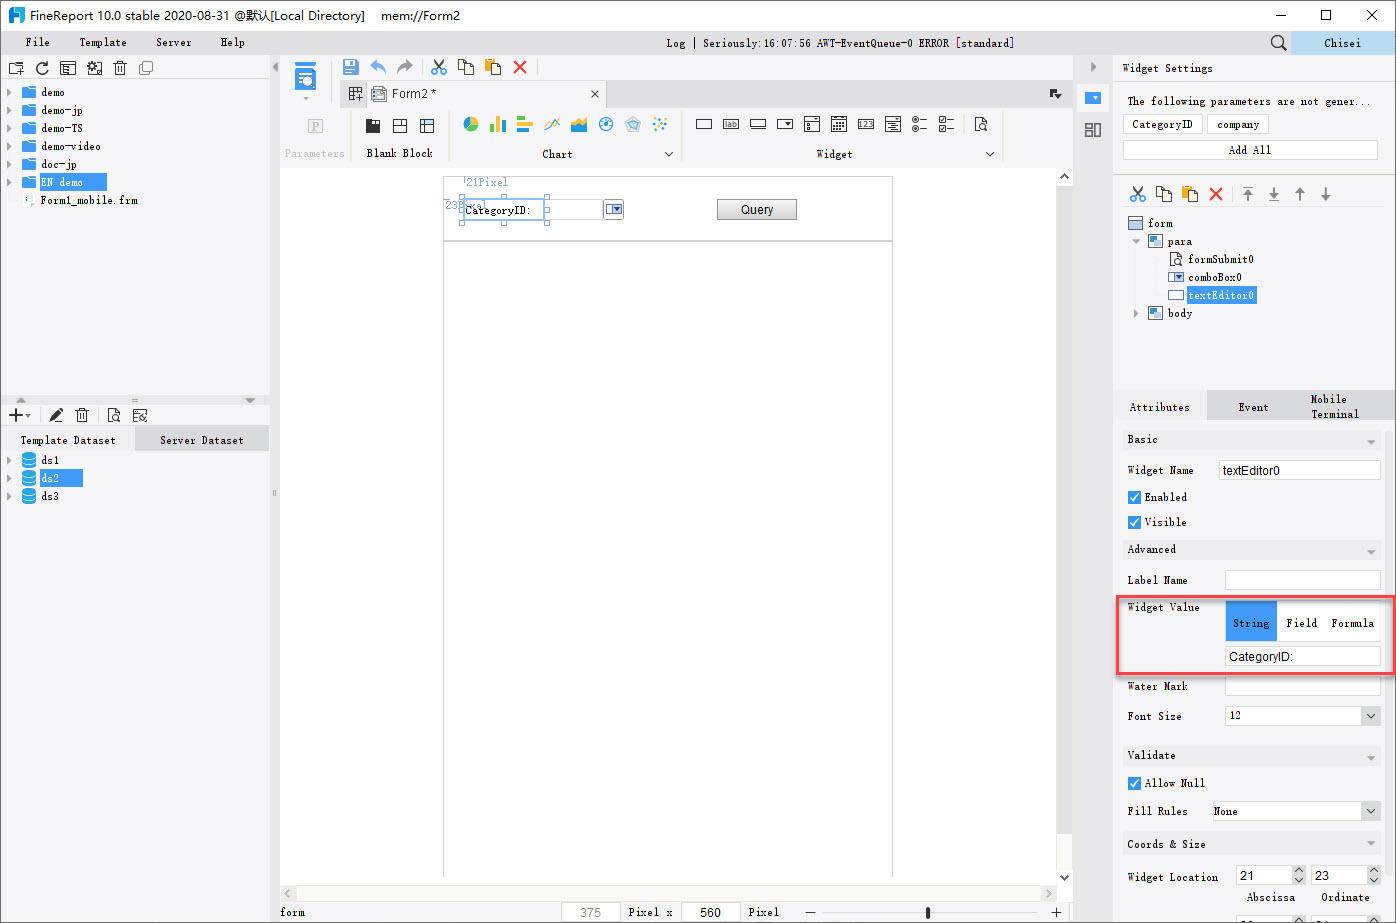1396x923 pixels.
Task: Open the search magnifier in title bar
Action: pyautogui.click(x=1278, y=43)
